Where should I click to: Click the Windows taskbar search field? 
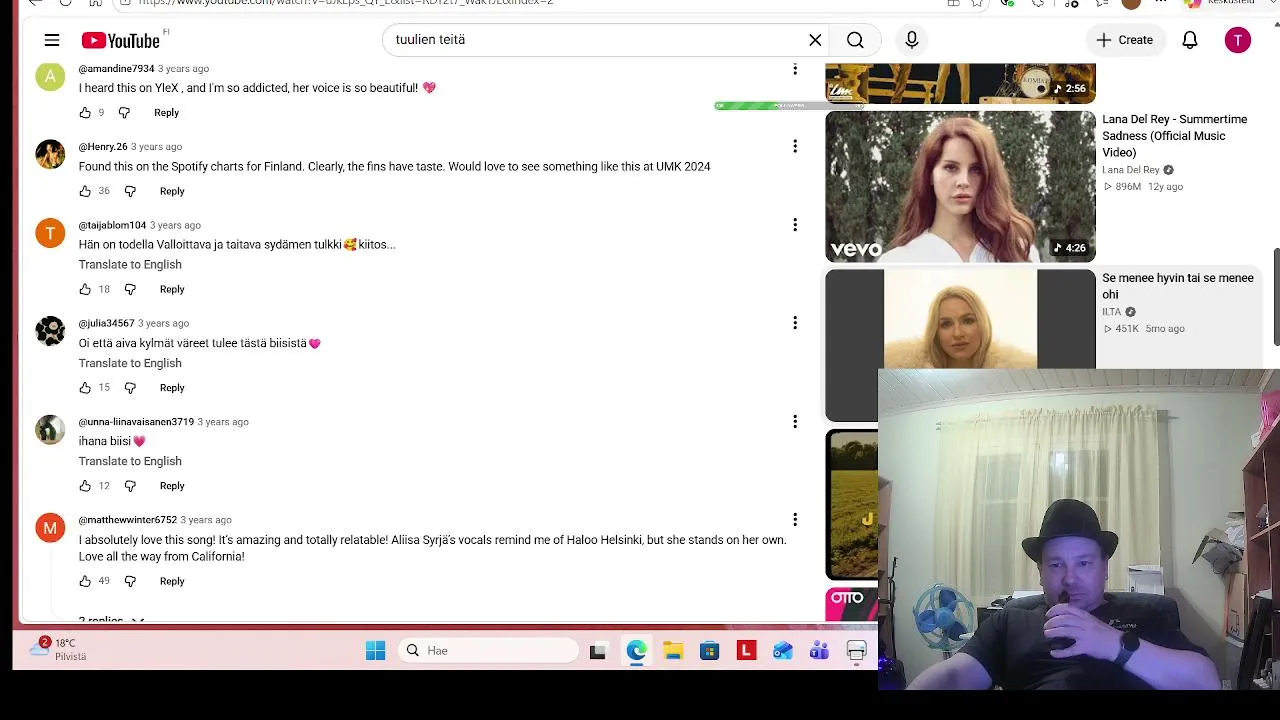488,651
